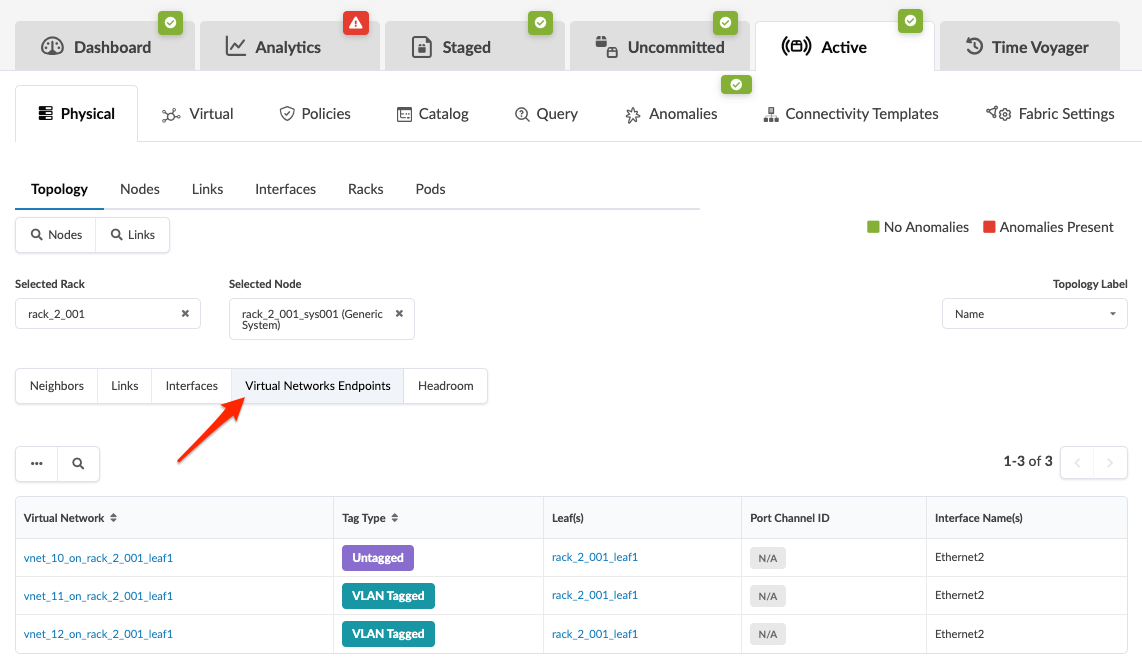Open the Topology Label dropdown
Viewport: 1142px width, 669px height.
(1034, 314)
